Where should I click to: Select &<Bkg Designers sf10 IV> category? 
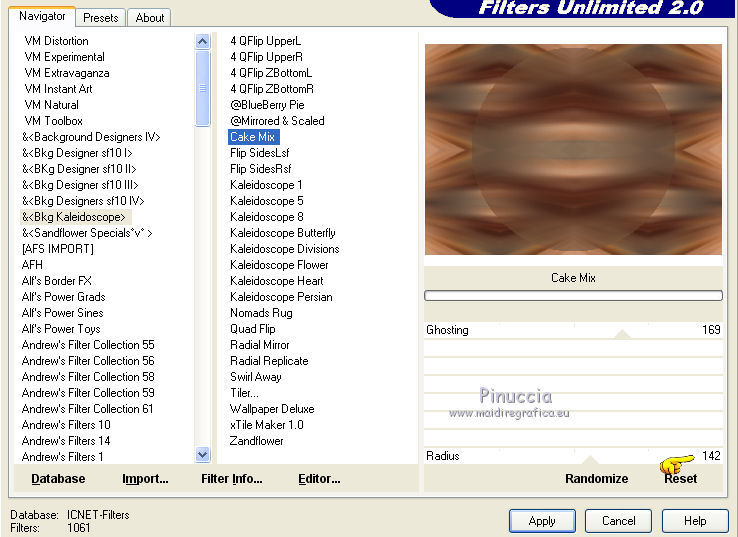83,201
